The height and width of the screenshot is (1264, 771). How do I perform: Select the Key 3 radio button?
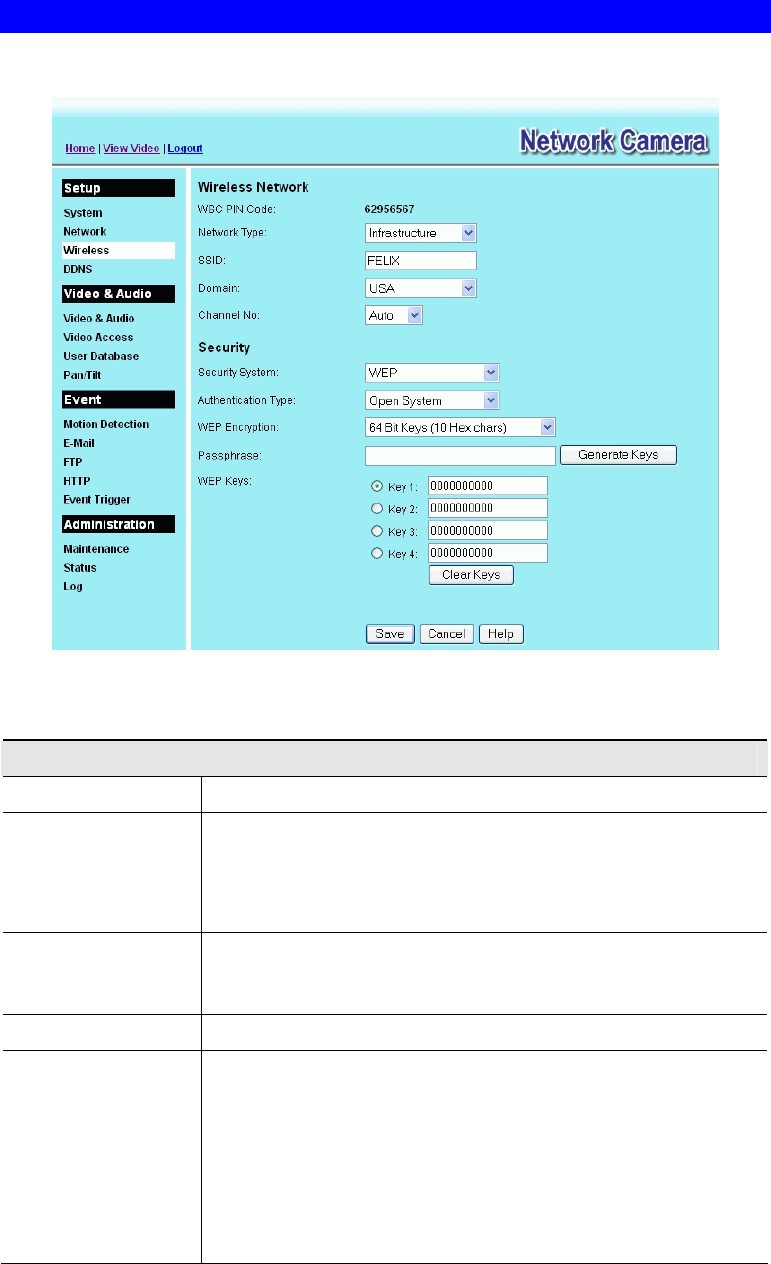tap(377, 530)
